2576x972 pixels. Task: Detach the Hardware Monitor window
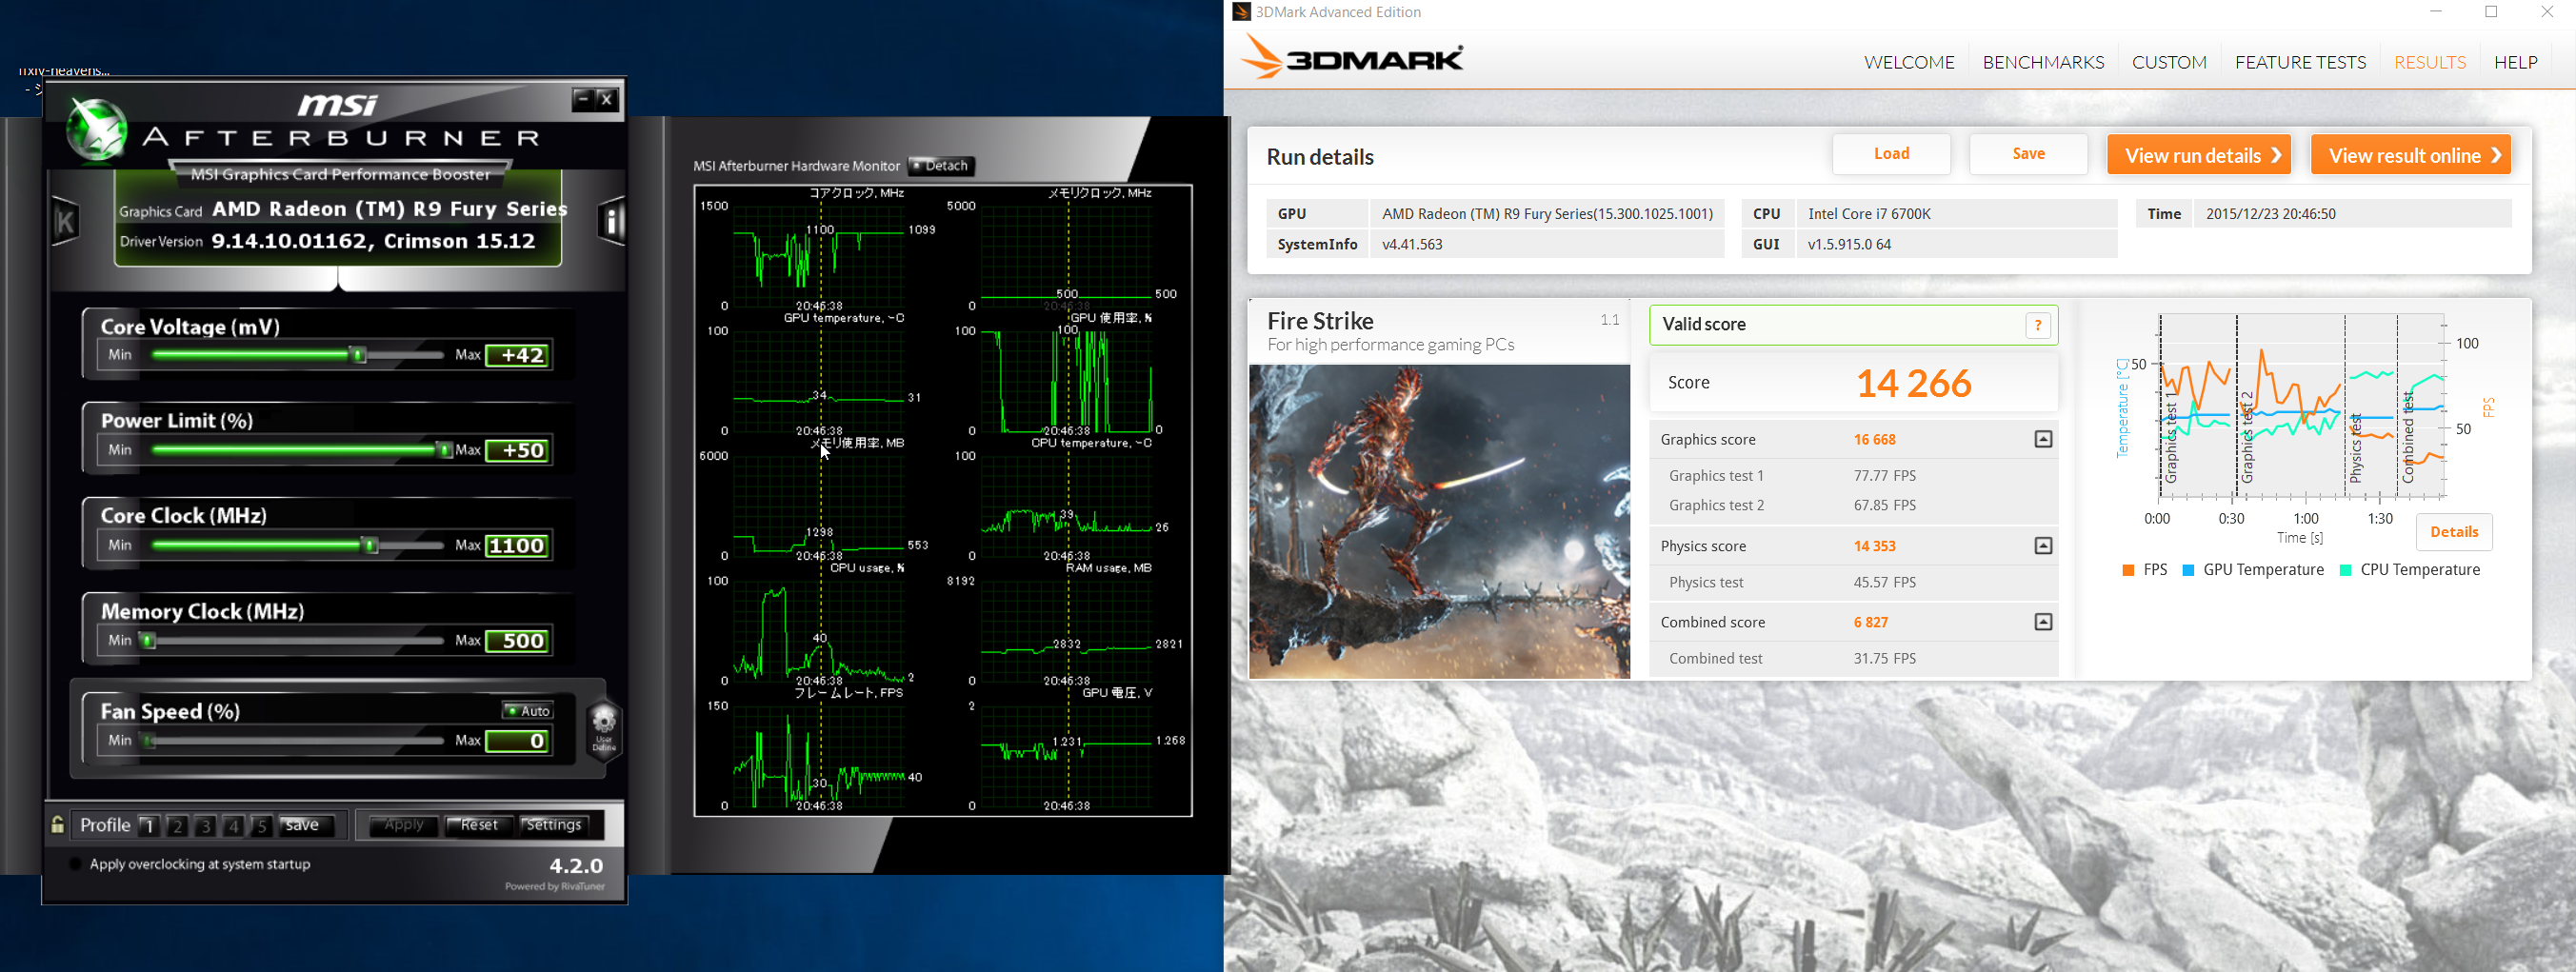tap(941, 166)
